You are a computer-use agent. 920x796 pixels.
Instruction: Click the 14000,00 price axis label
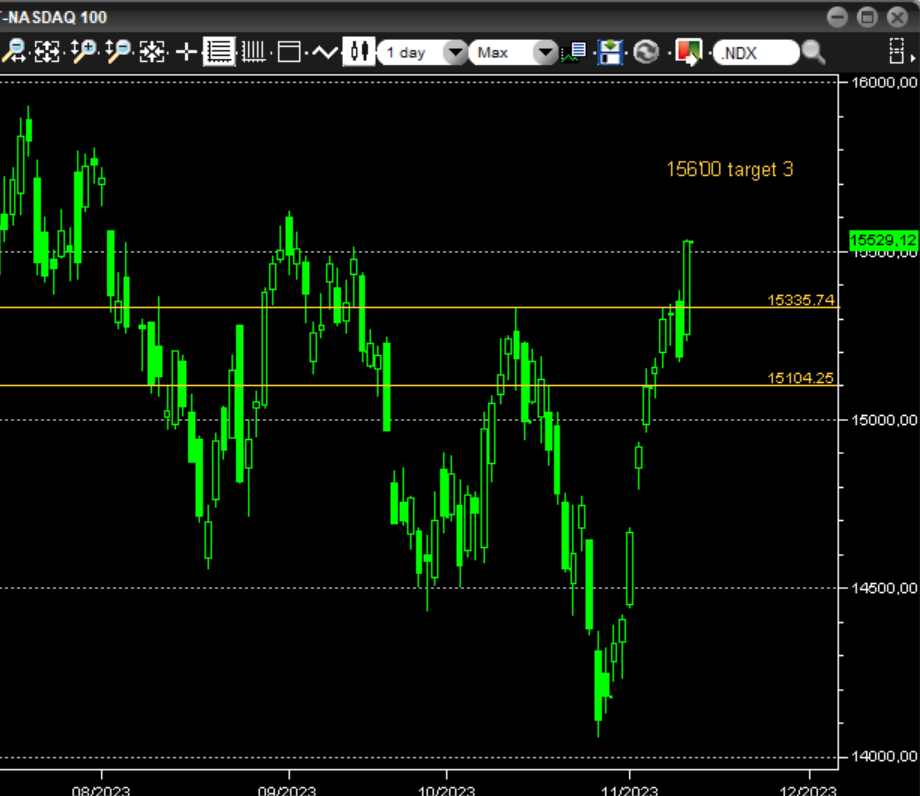click(884, 756)
